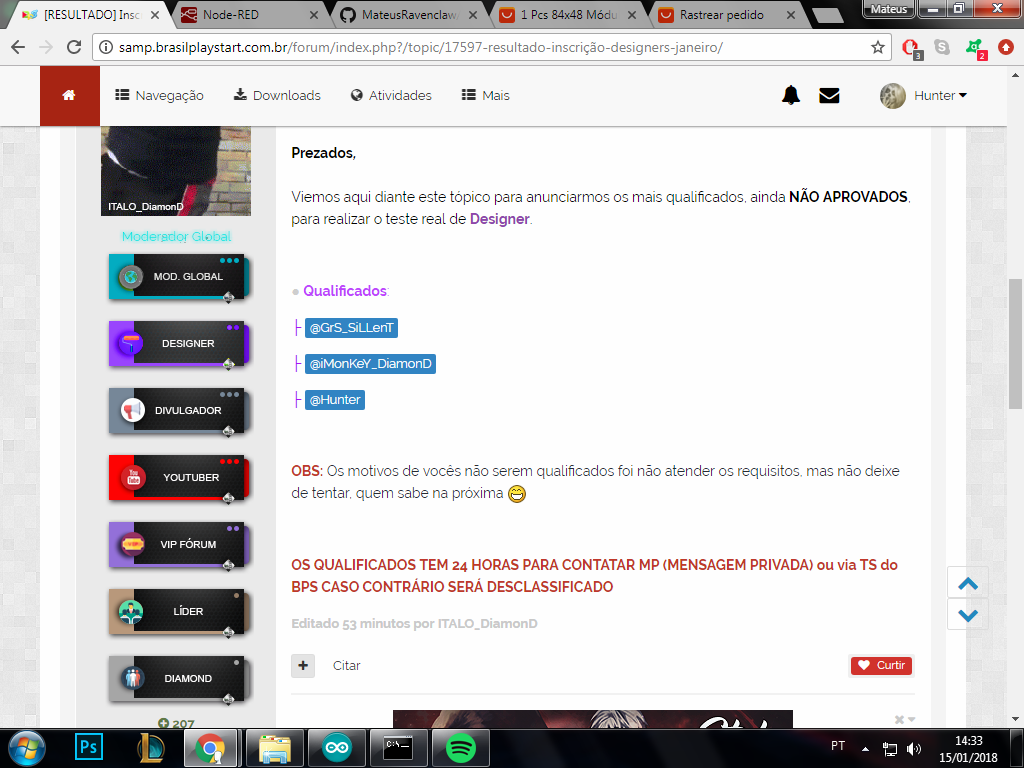Viewport: 1024px width, 768px height.
Task: Open Spotify from the taskbar
Action: [459, 747]
